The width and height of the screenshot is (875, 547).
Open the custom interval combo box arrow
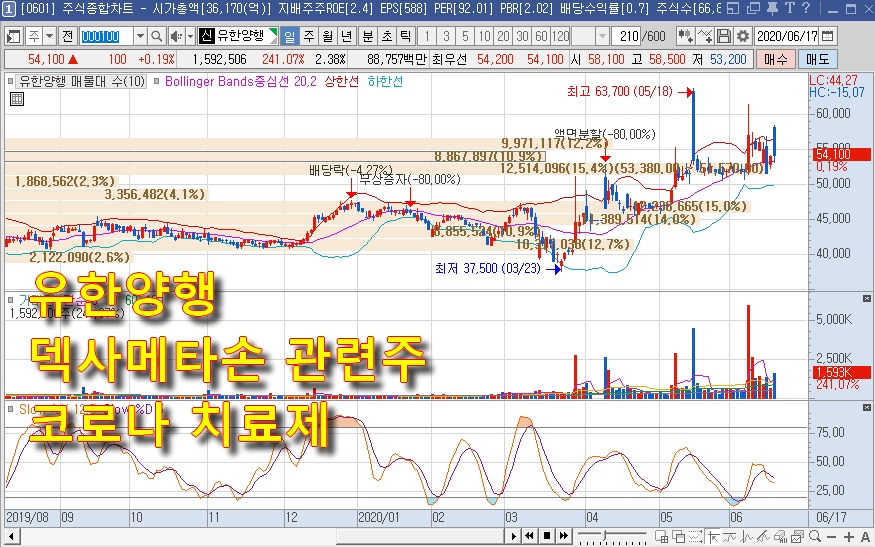[602, 36]
